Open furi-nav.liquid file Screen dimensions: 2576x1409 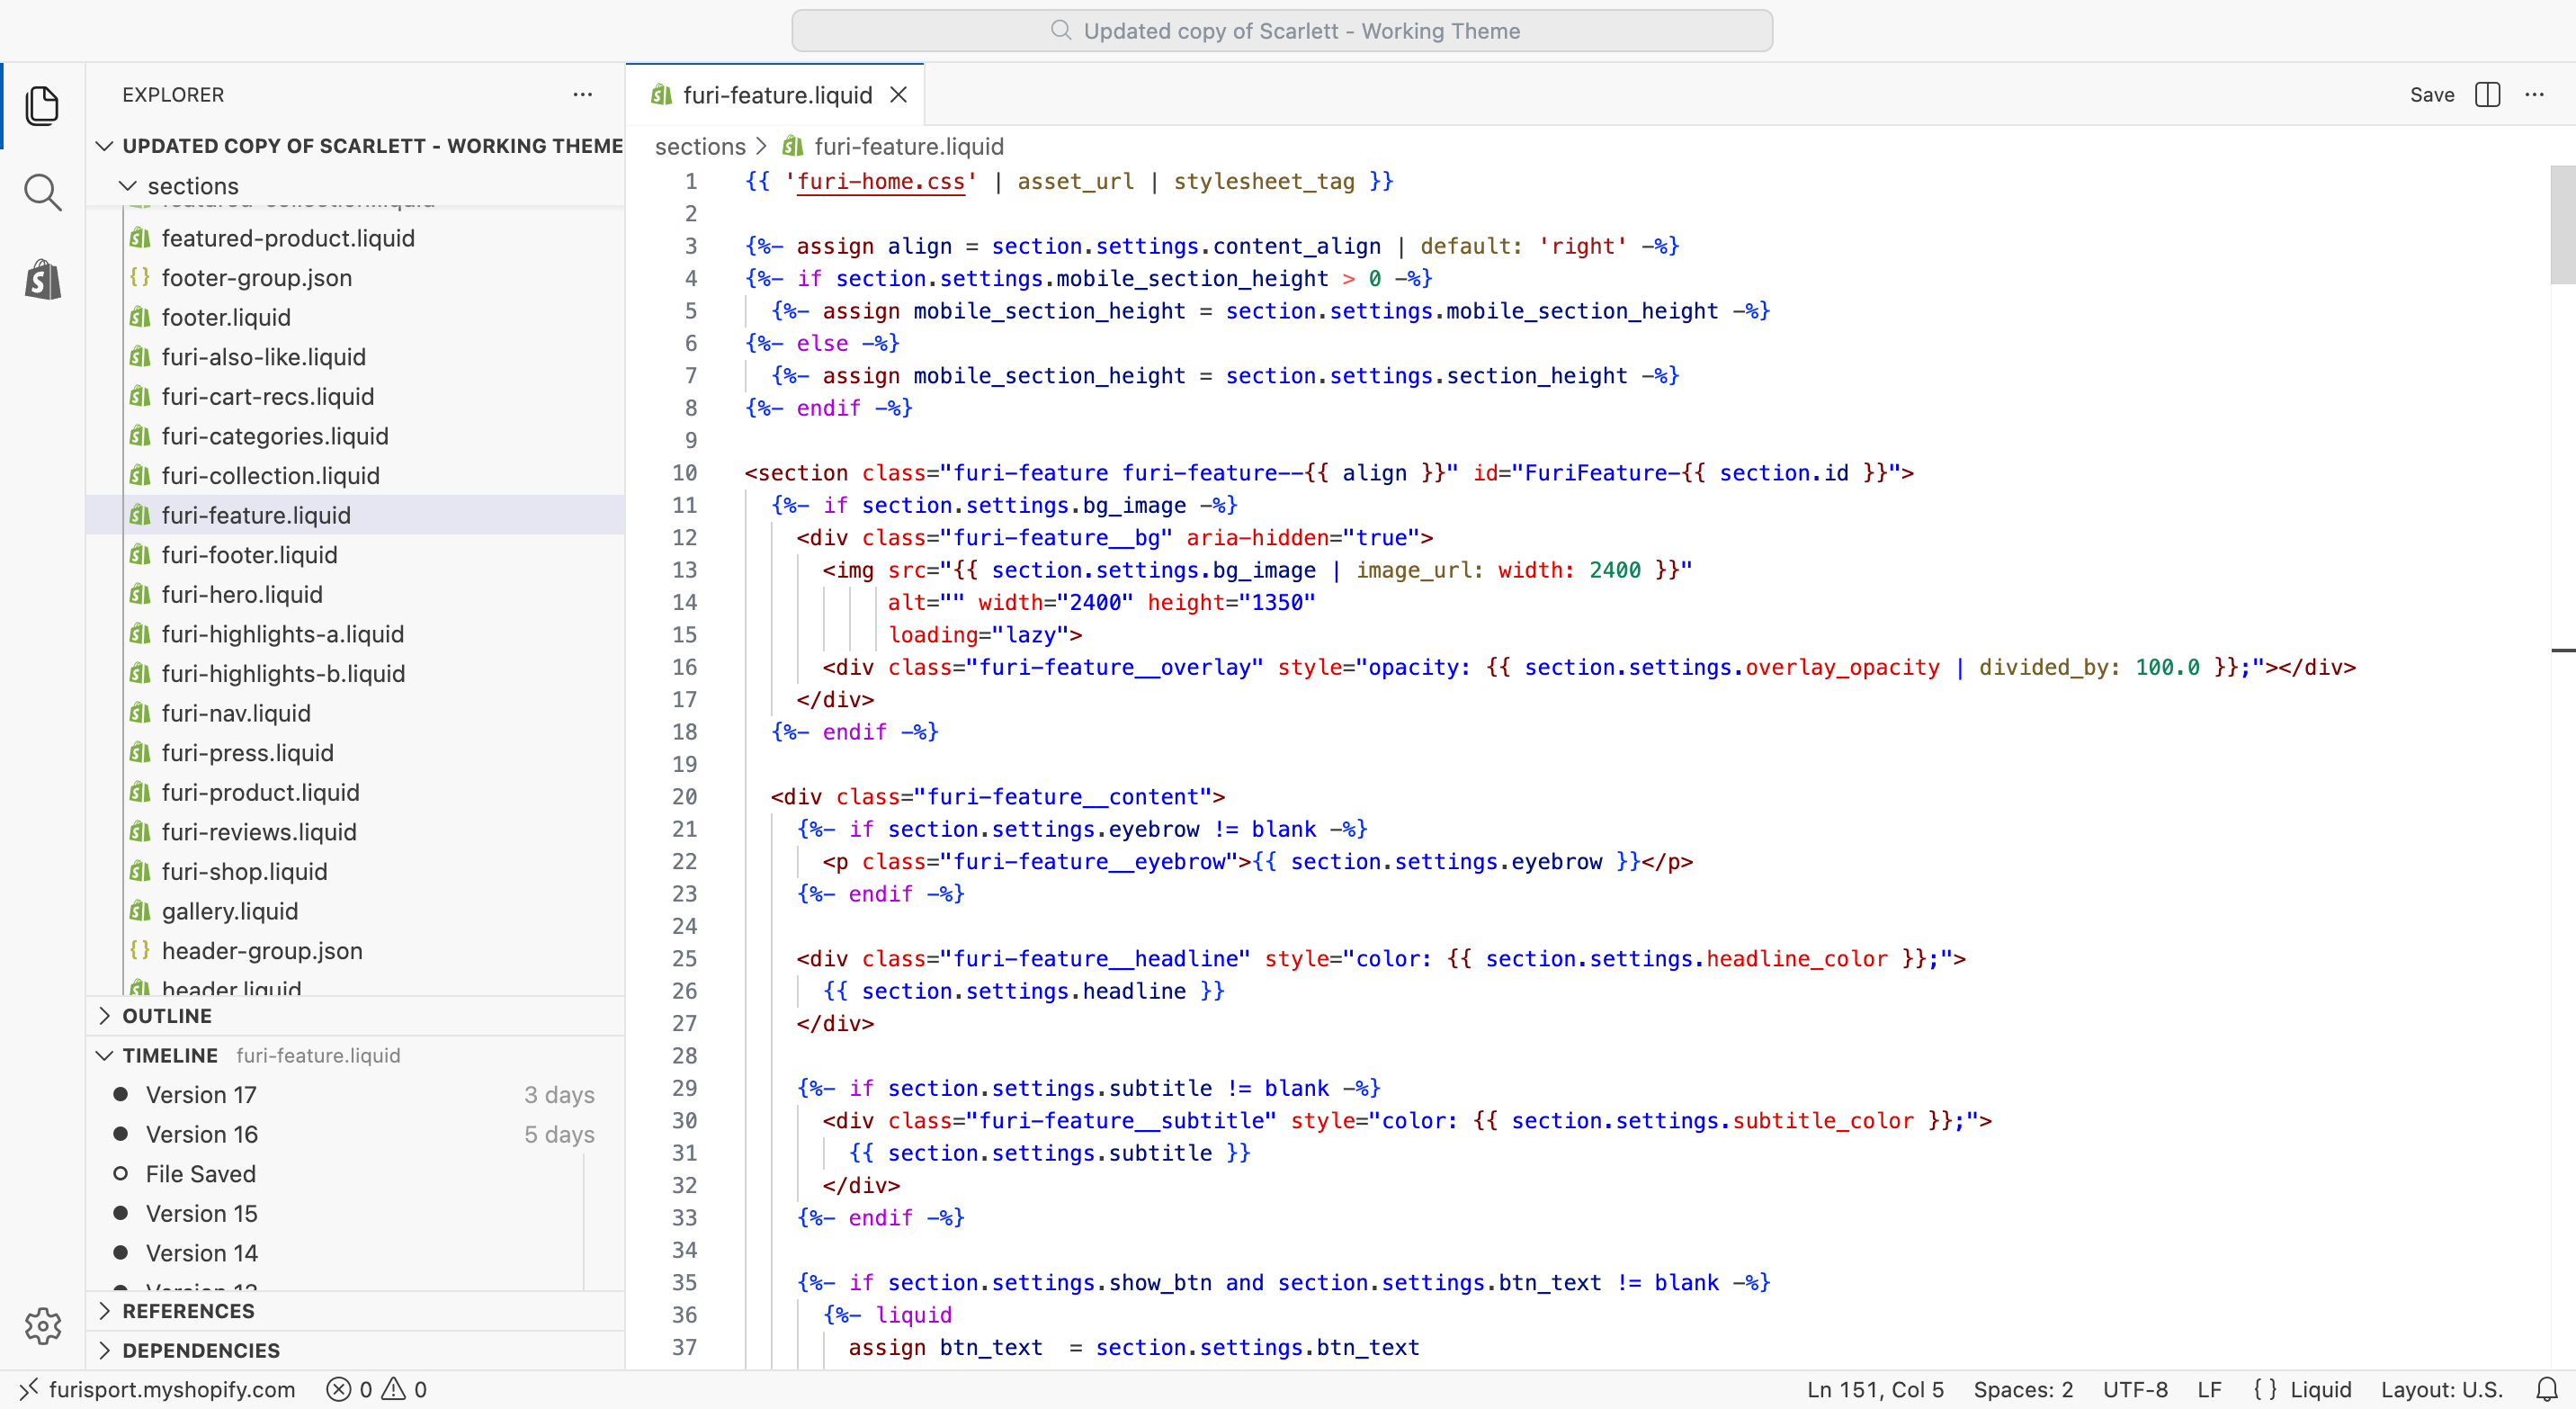(x=356, y=713)
